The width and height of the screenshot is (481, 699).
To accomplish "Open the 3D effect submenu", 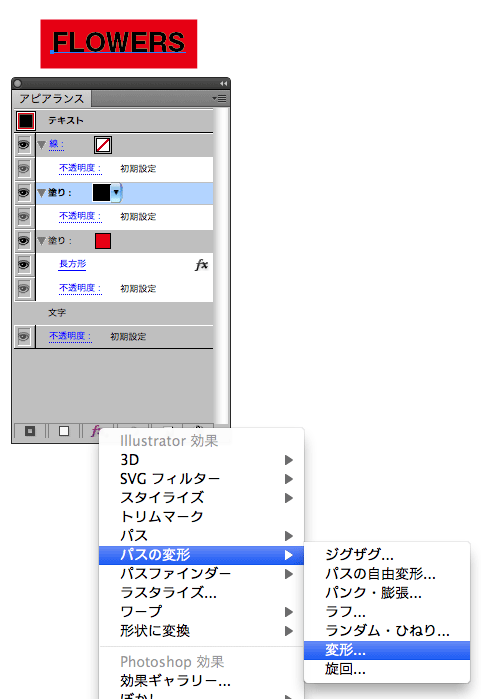I will click(201, 460).
